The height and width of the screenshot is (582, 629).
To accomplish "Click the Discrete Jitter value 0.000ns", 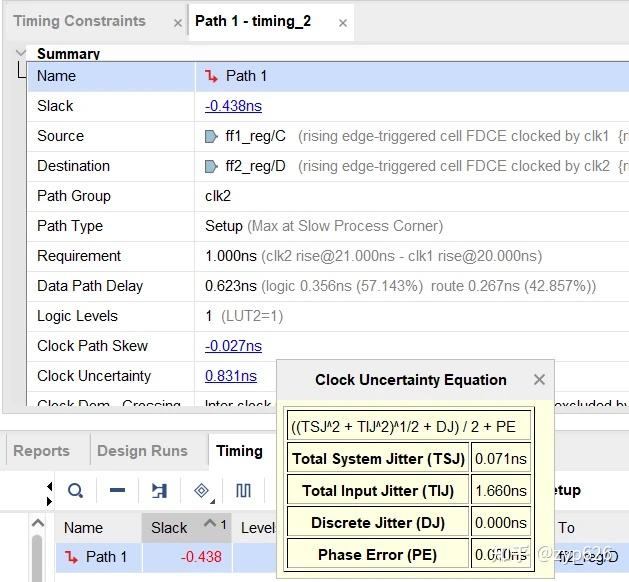I will (x=501, y=523).
